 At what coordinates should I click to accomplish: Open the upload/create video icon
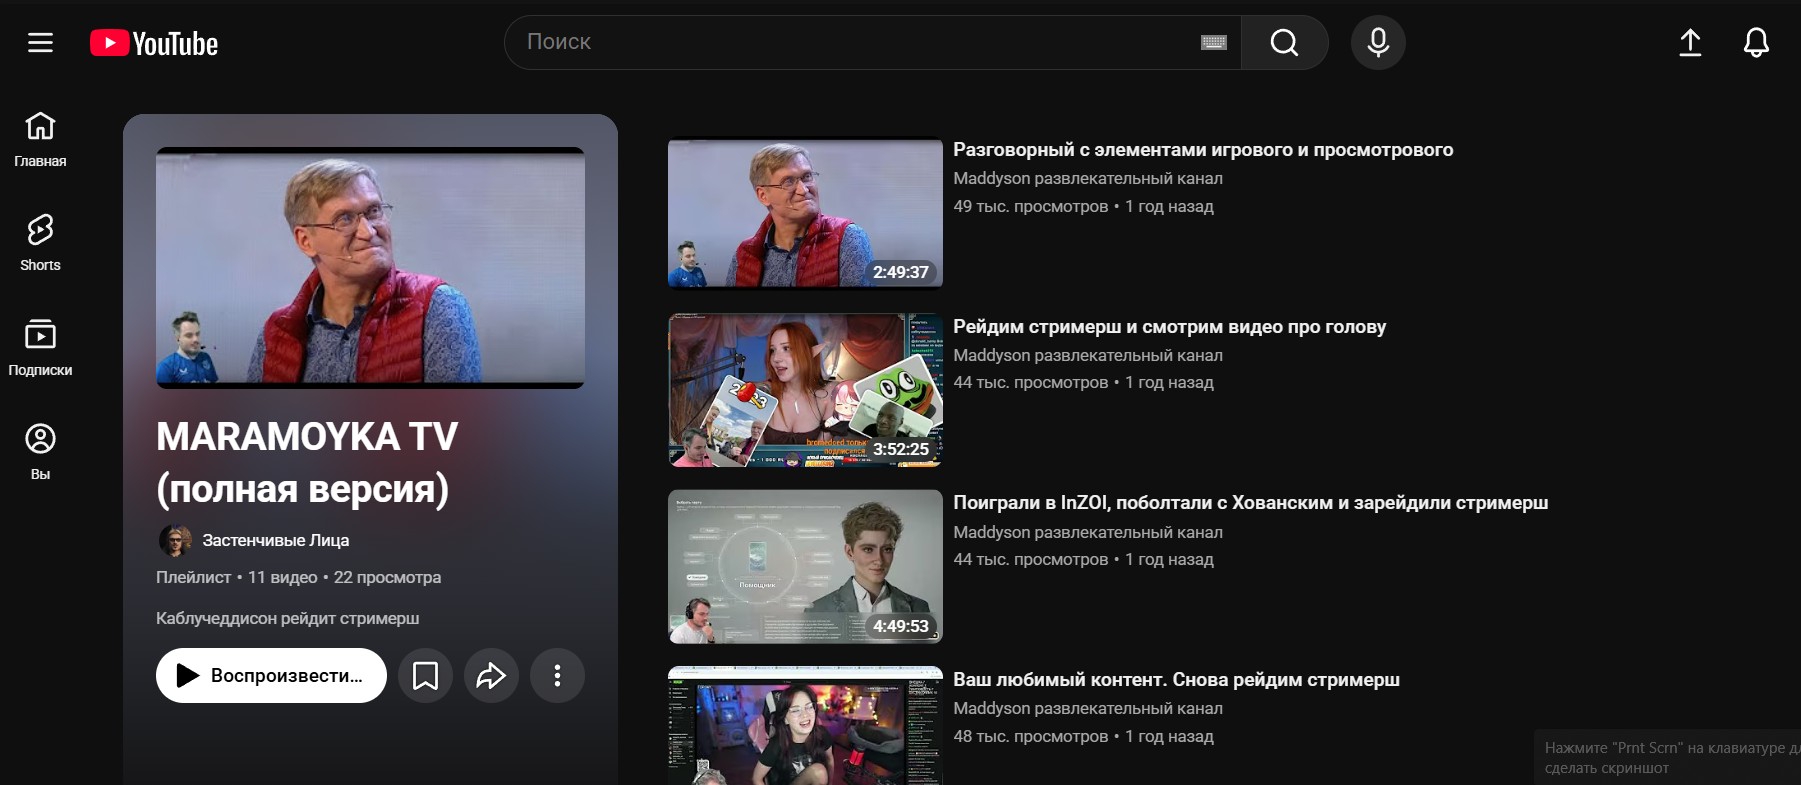click(1690, 42)
